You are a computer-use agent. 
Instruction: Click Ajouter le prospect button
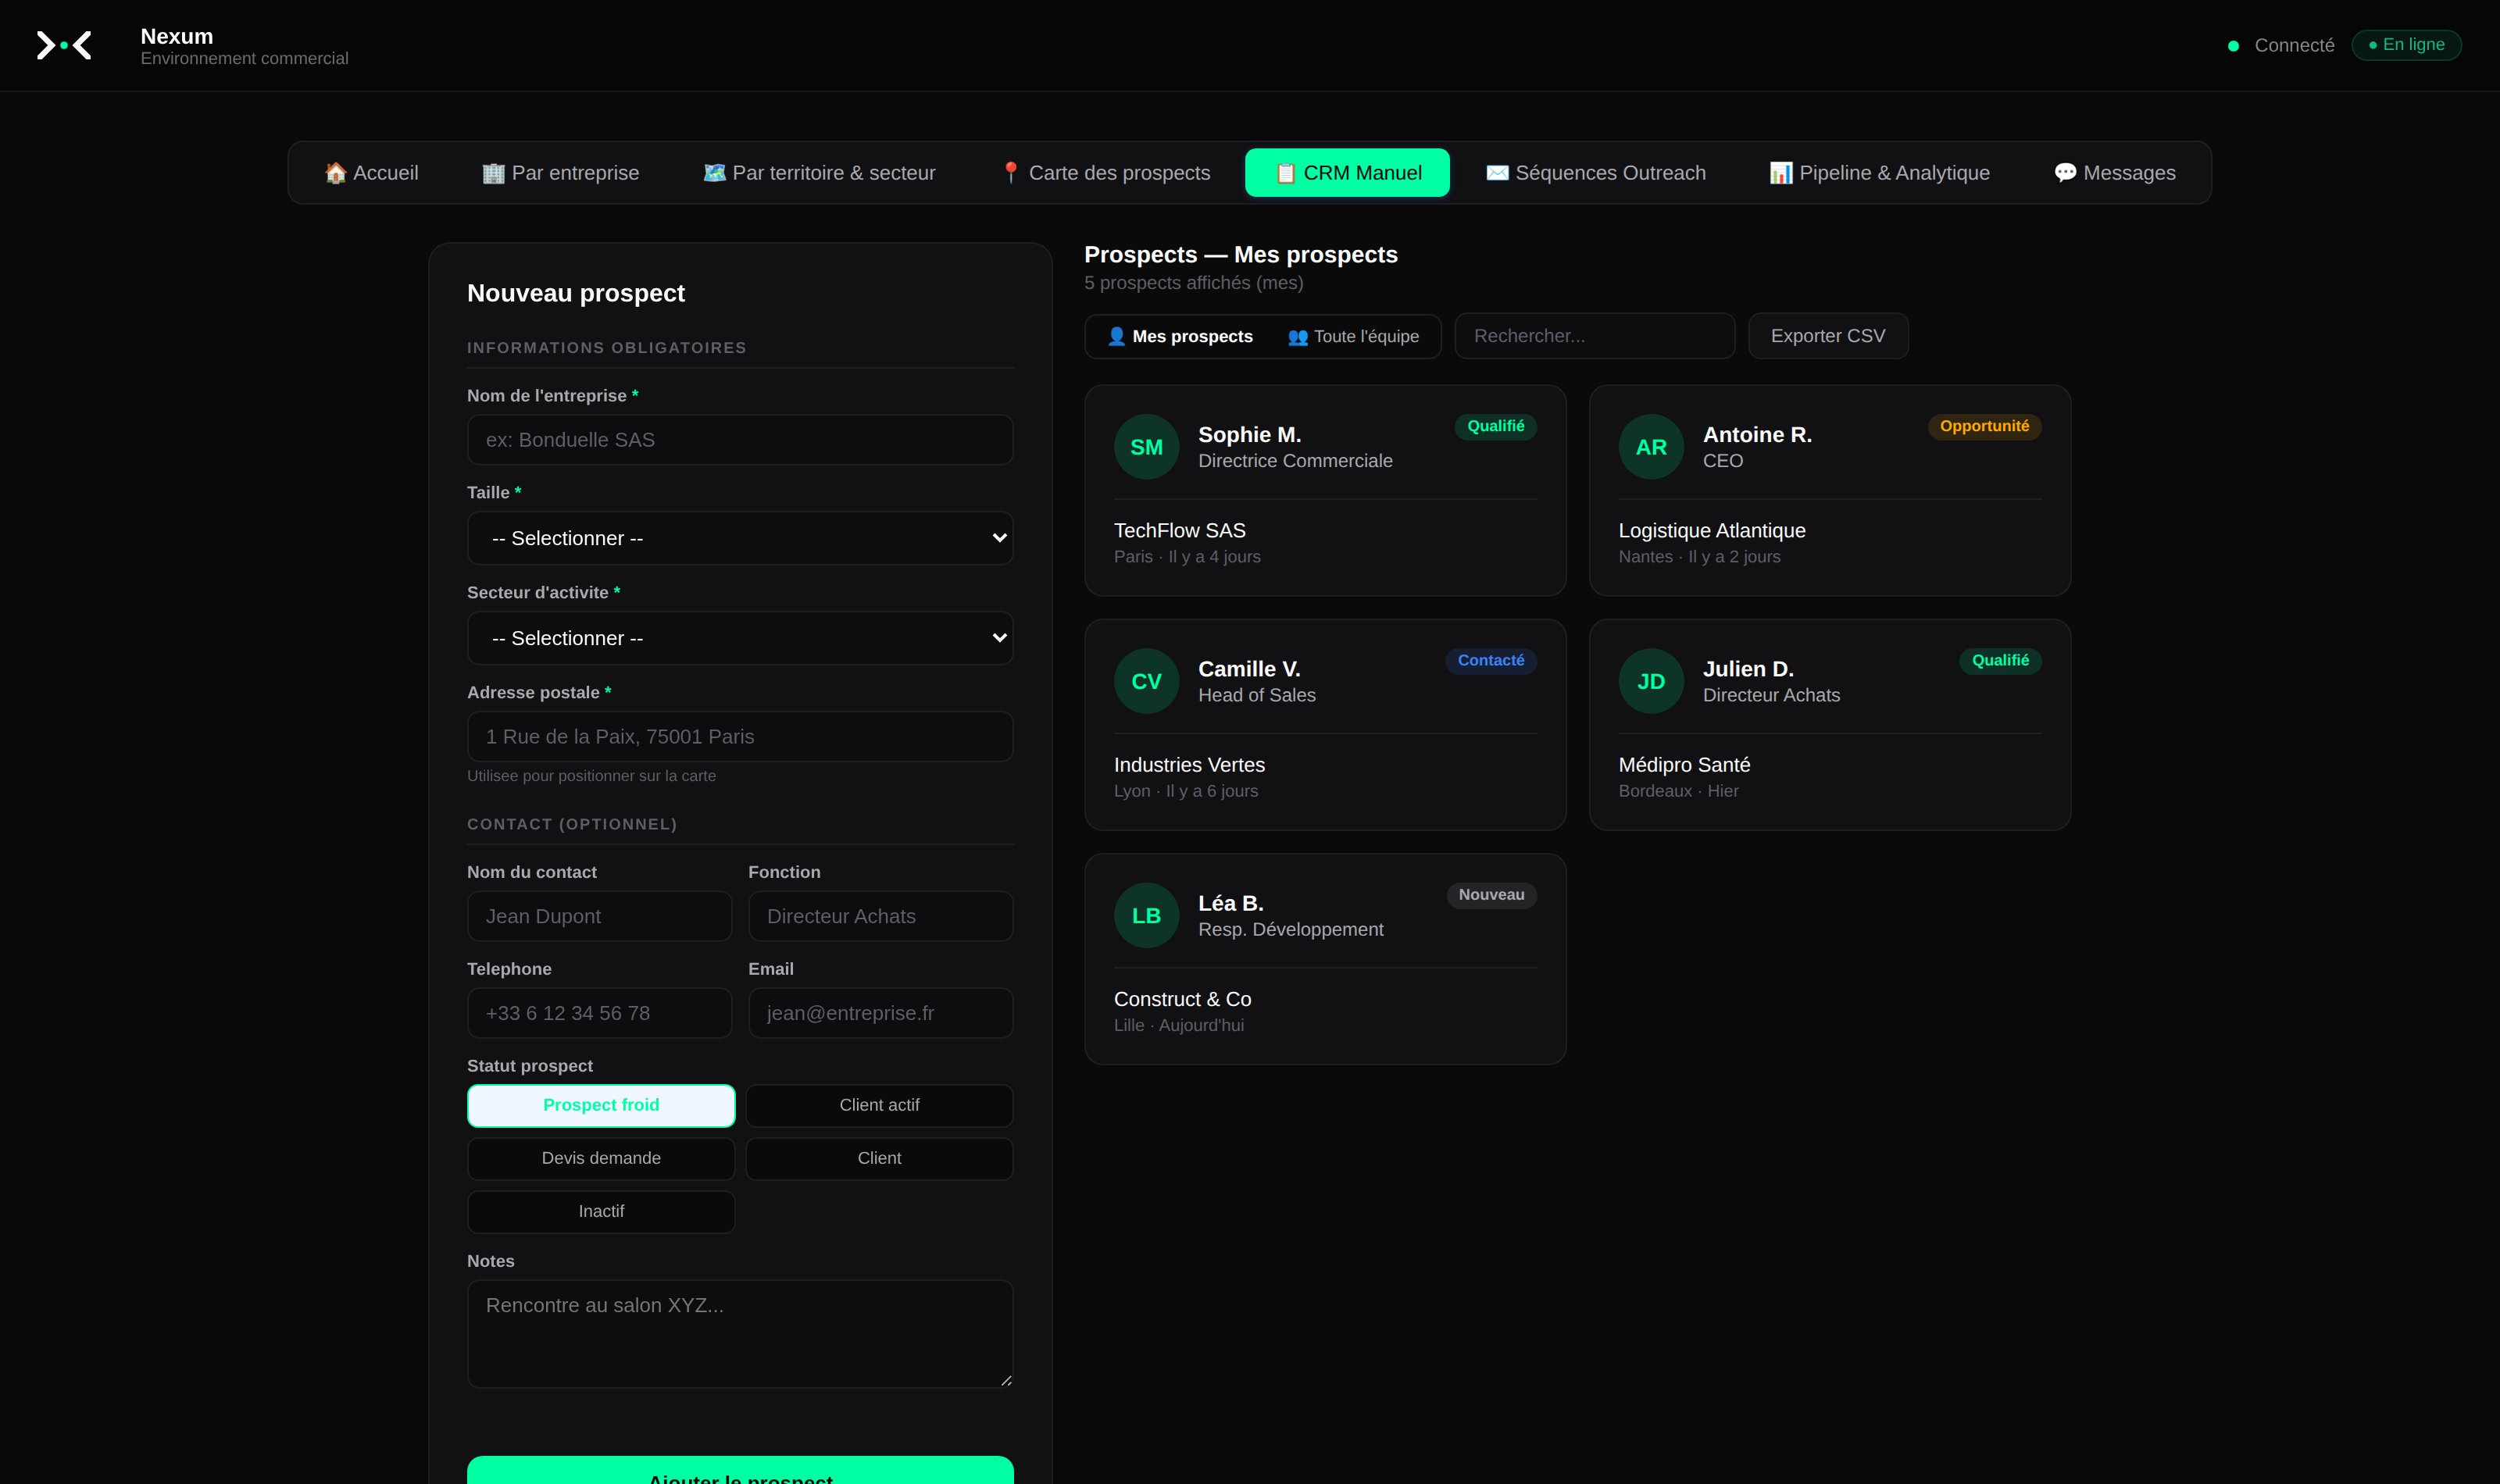coord(740,1470)
